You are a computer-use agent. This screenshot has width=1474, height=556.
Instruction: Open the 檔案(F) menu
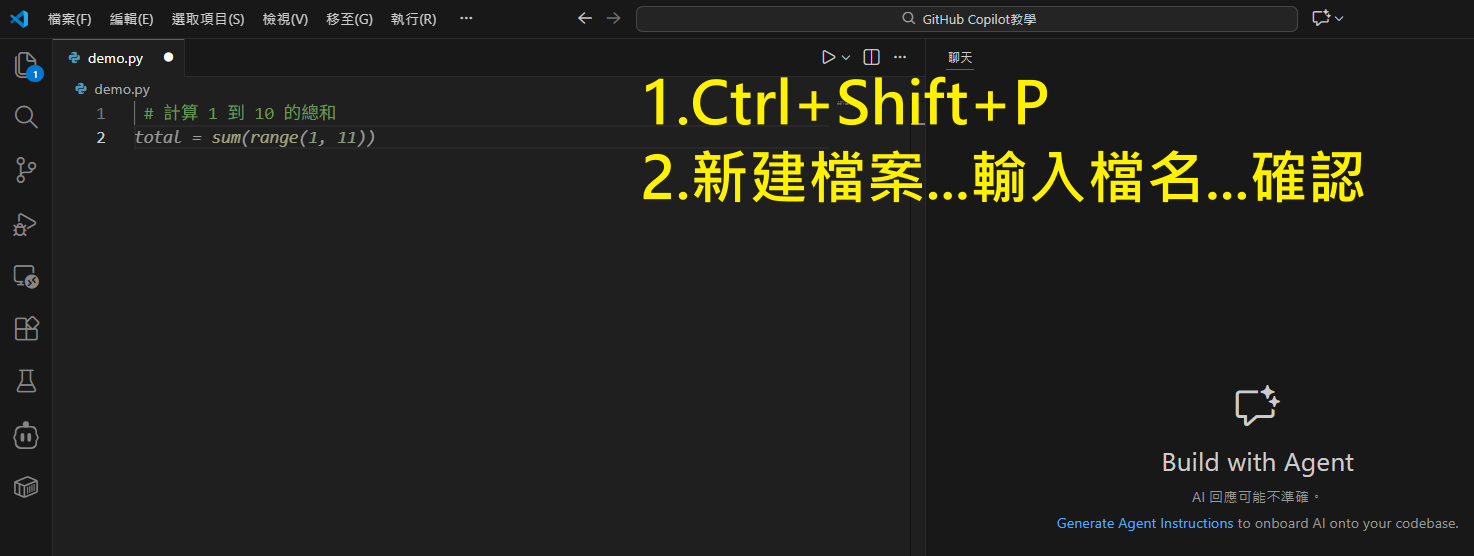(x=70, y=19)
